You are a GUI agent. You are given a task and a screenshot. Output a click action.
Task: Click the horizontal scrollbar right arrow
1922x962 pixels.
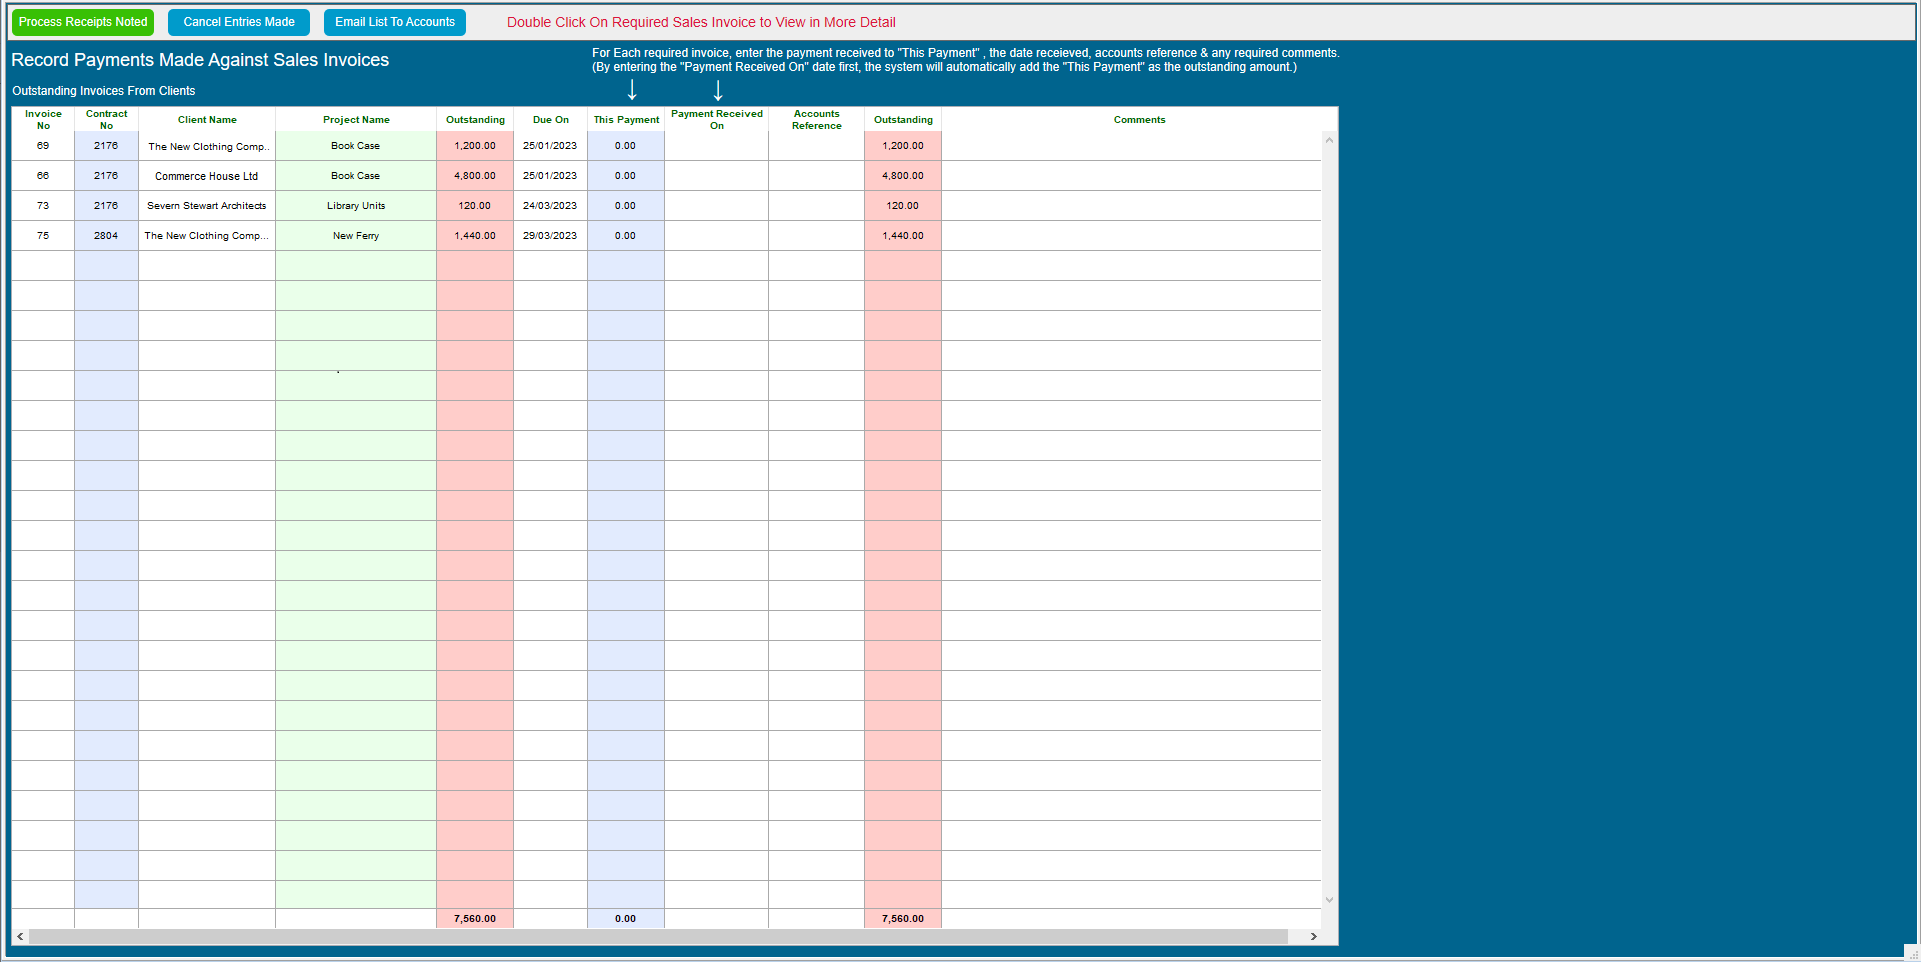[1313, 937]
